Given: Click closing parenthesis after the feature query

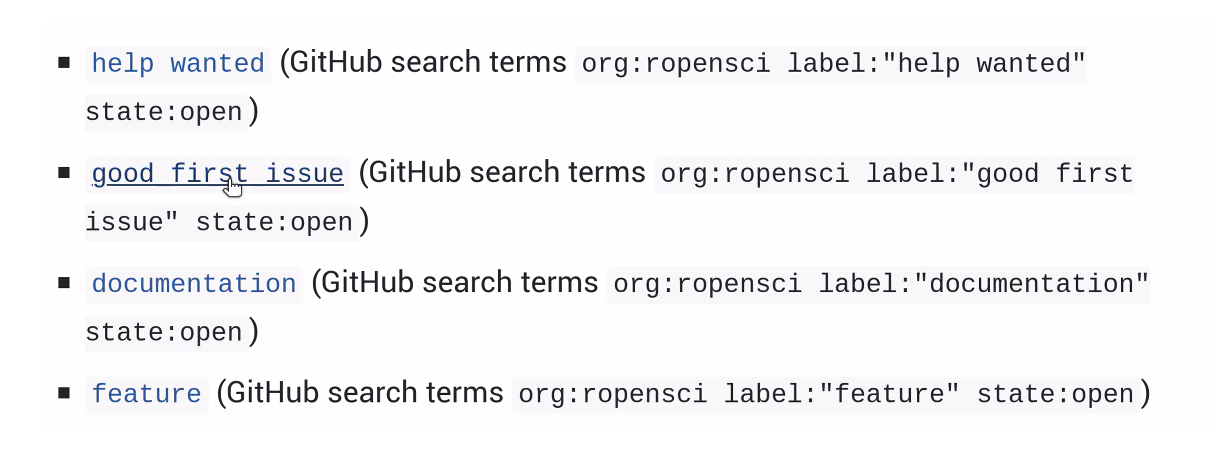Looking at the screenshot, I should [1146, 394].
